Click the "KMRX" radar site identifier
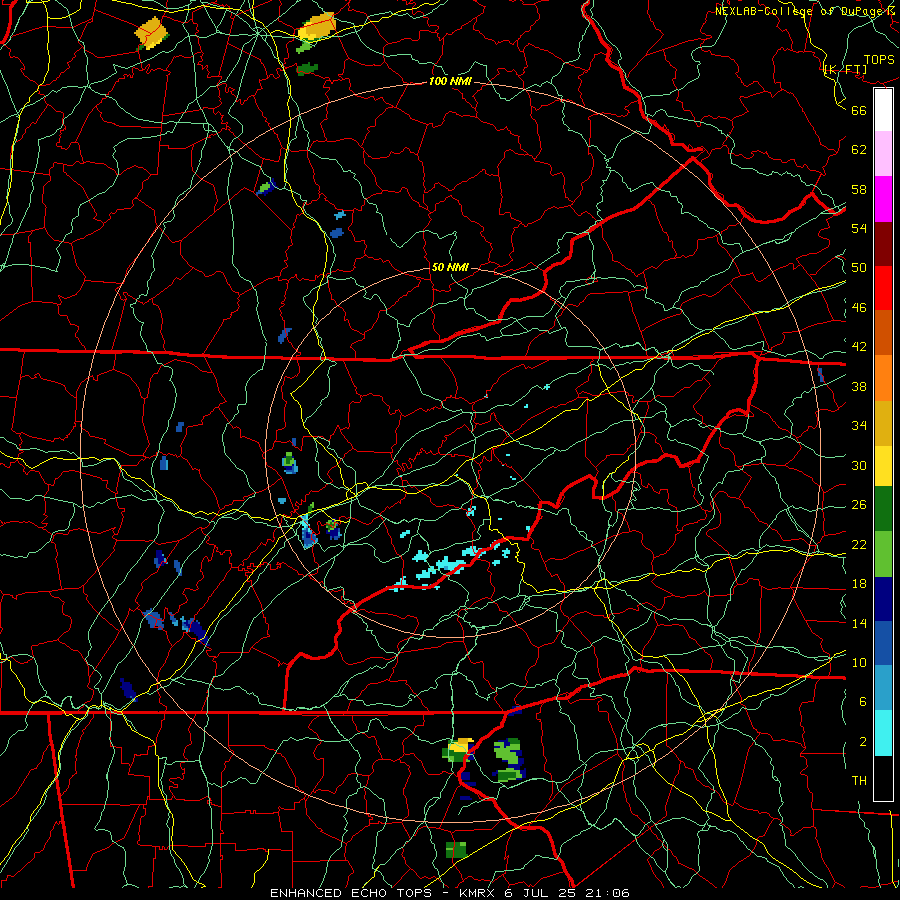Screen dimensions: 900x900 click(x=476, y=893)
